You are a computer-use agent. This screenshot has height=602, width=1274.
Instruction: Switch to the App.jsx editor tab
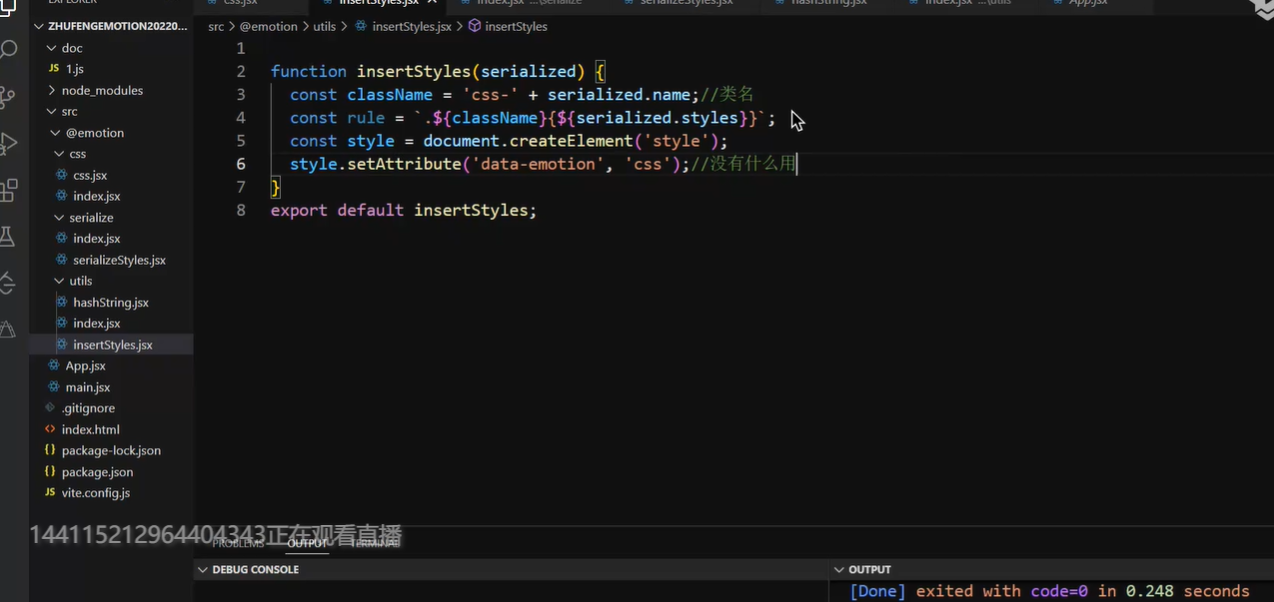coord(1087,3)
